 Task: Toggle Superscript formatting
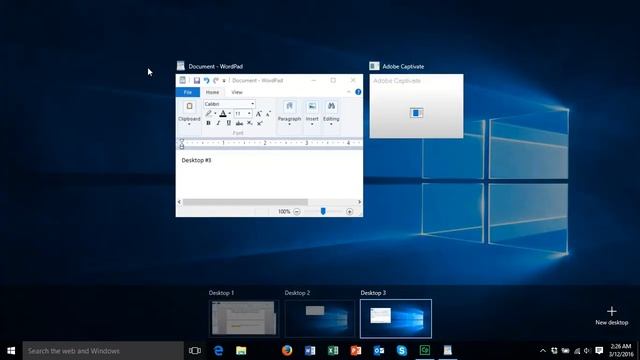260,123
